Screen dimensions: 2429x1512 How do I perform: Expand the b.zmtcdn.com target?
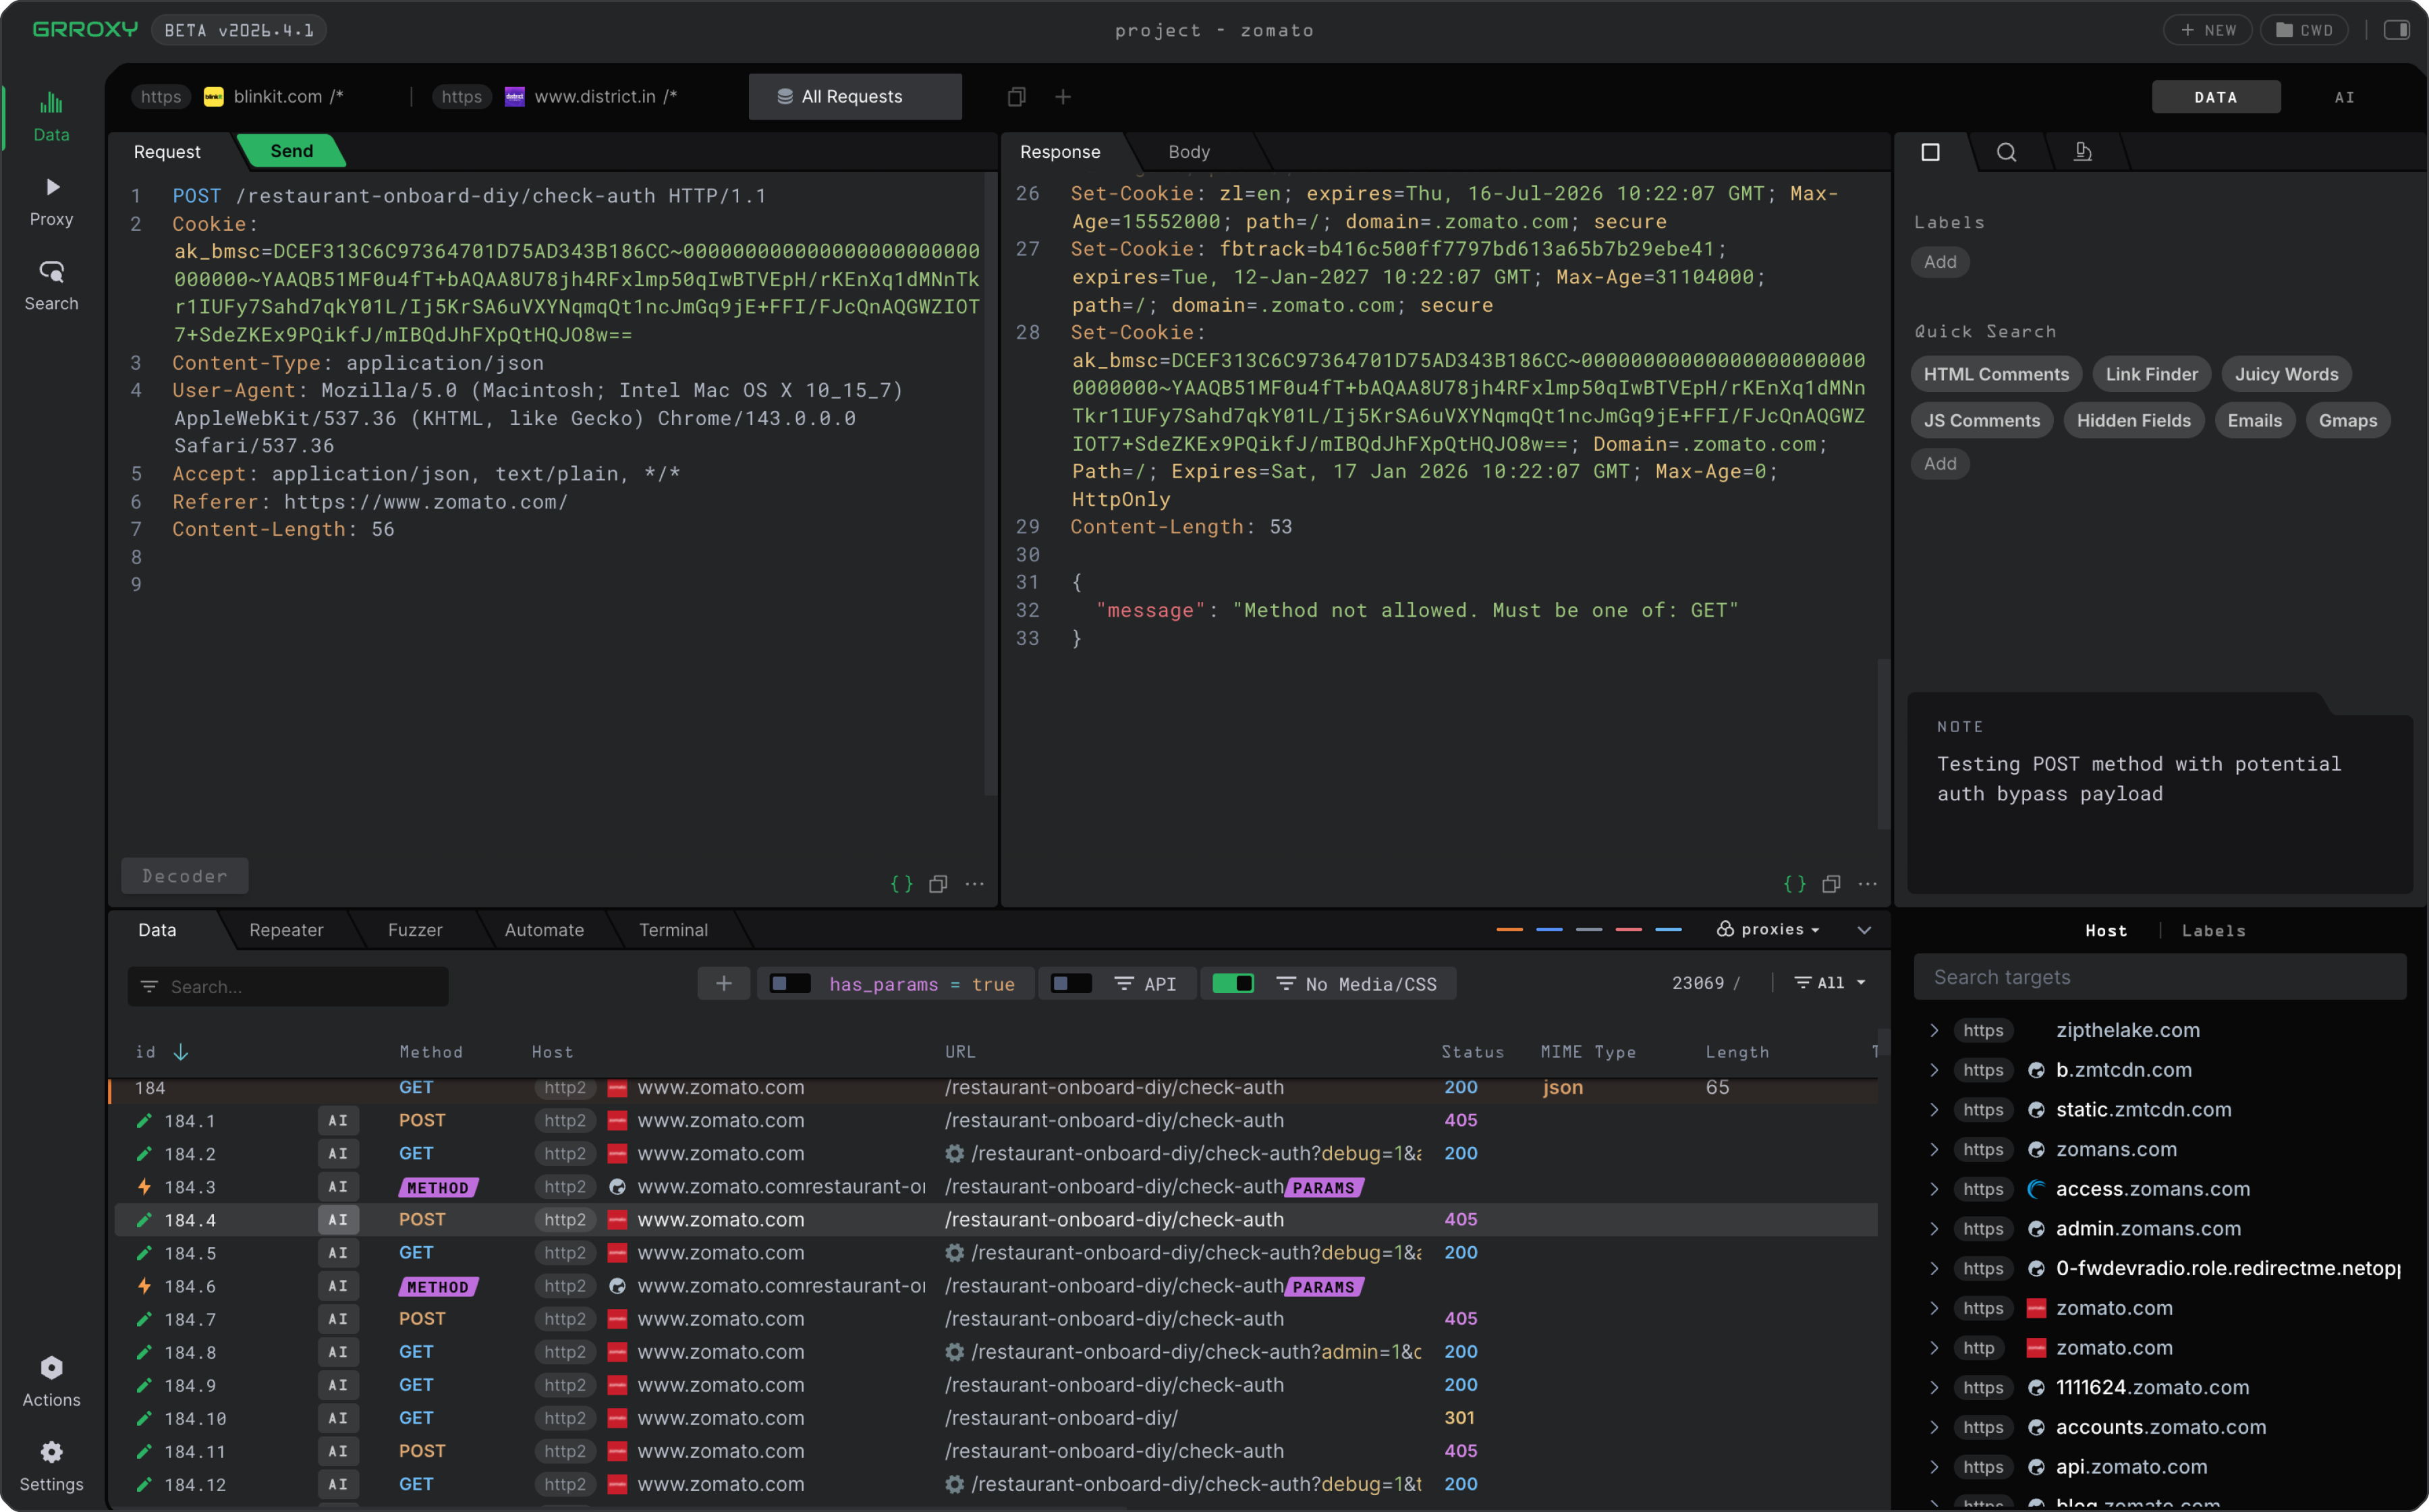(1934, 1070)
